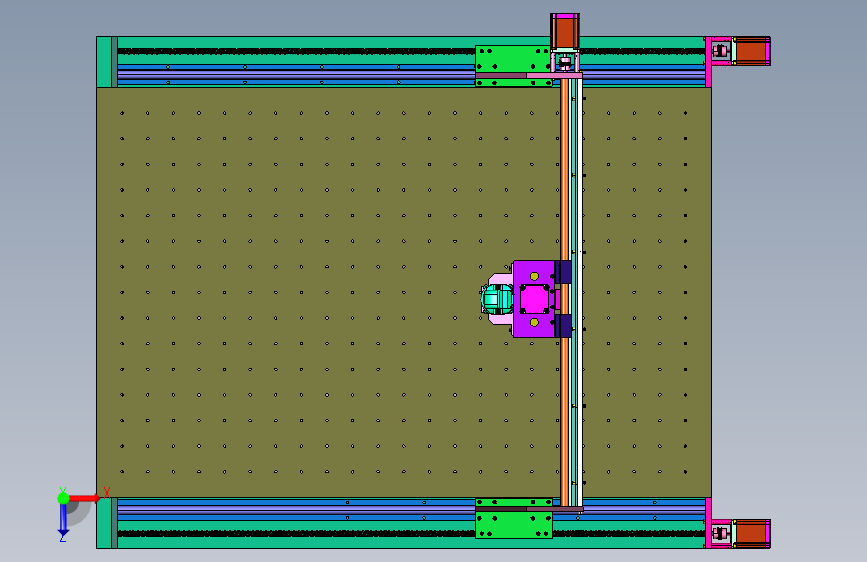Click the blue Z axis arrow of the triad
This screenshot has height=562, width=867.
click(x=63, y=520)
